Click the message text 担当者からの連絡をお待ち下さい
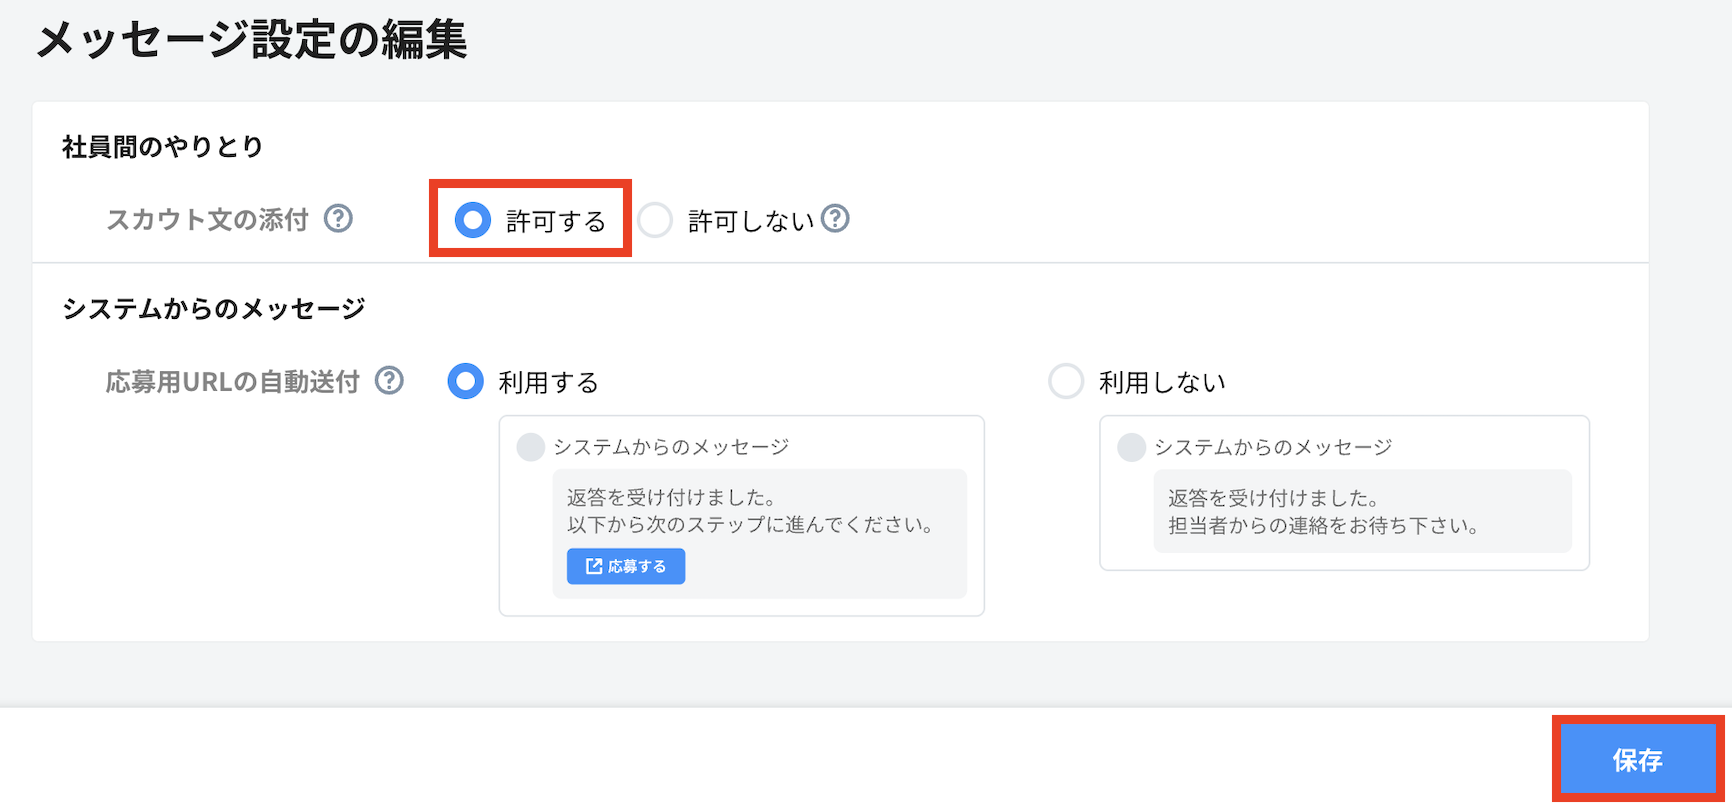The image size is (1732, 804). (x=1322, y=526)
